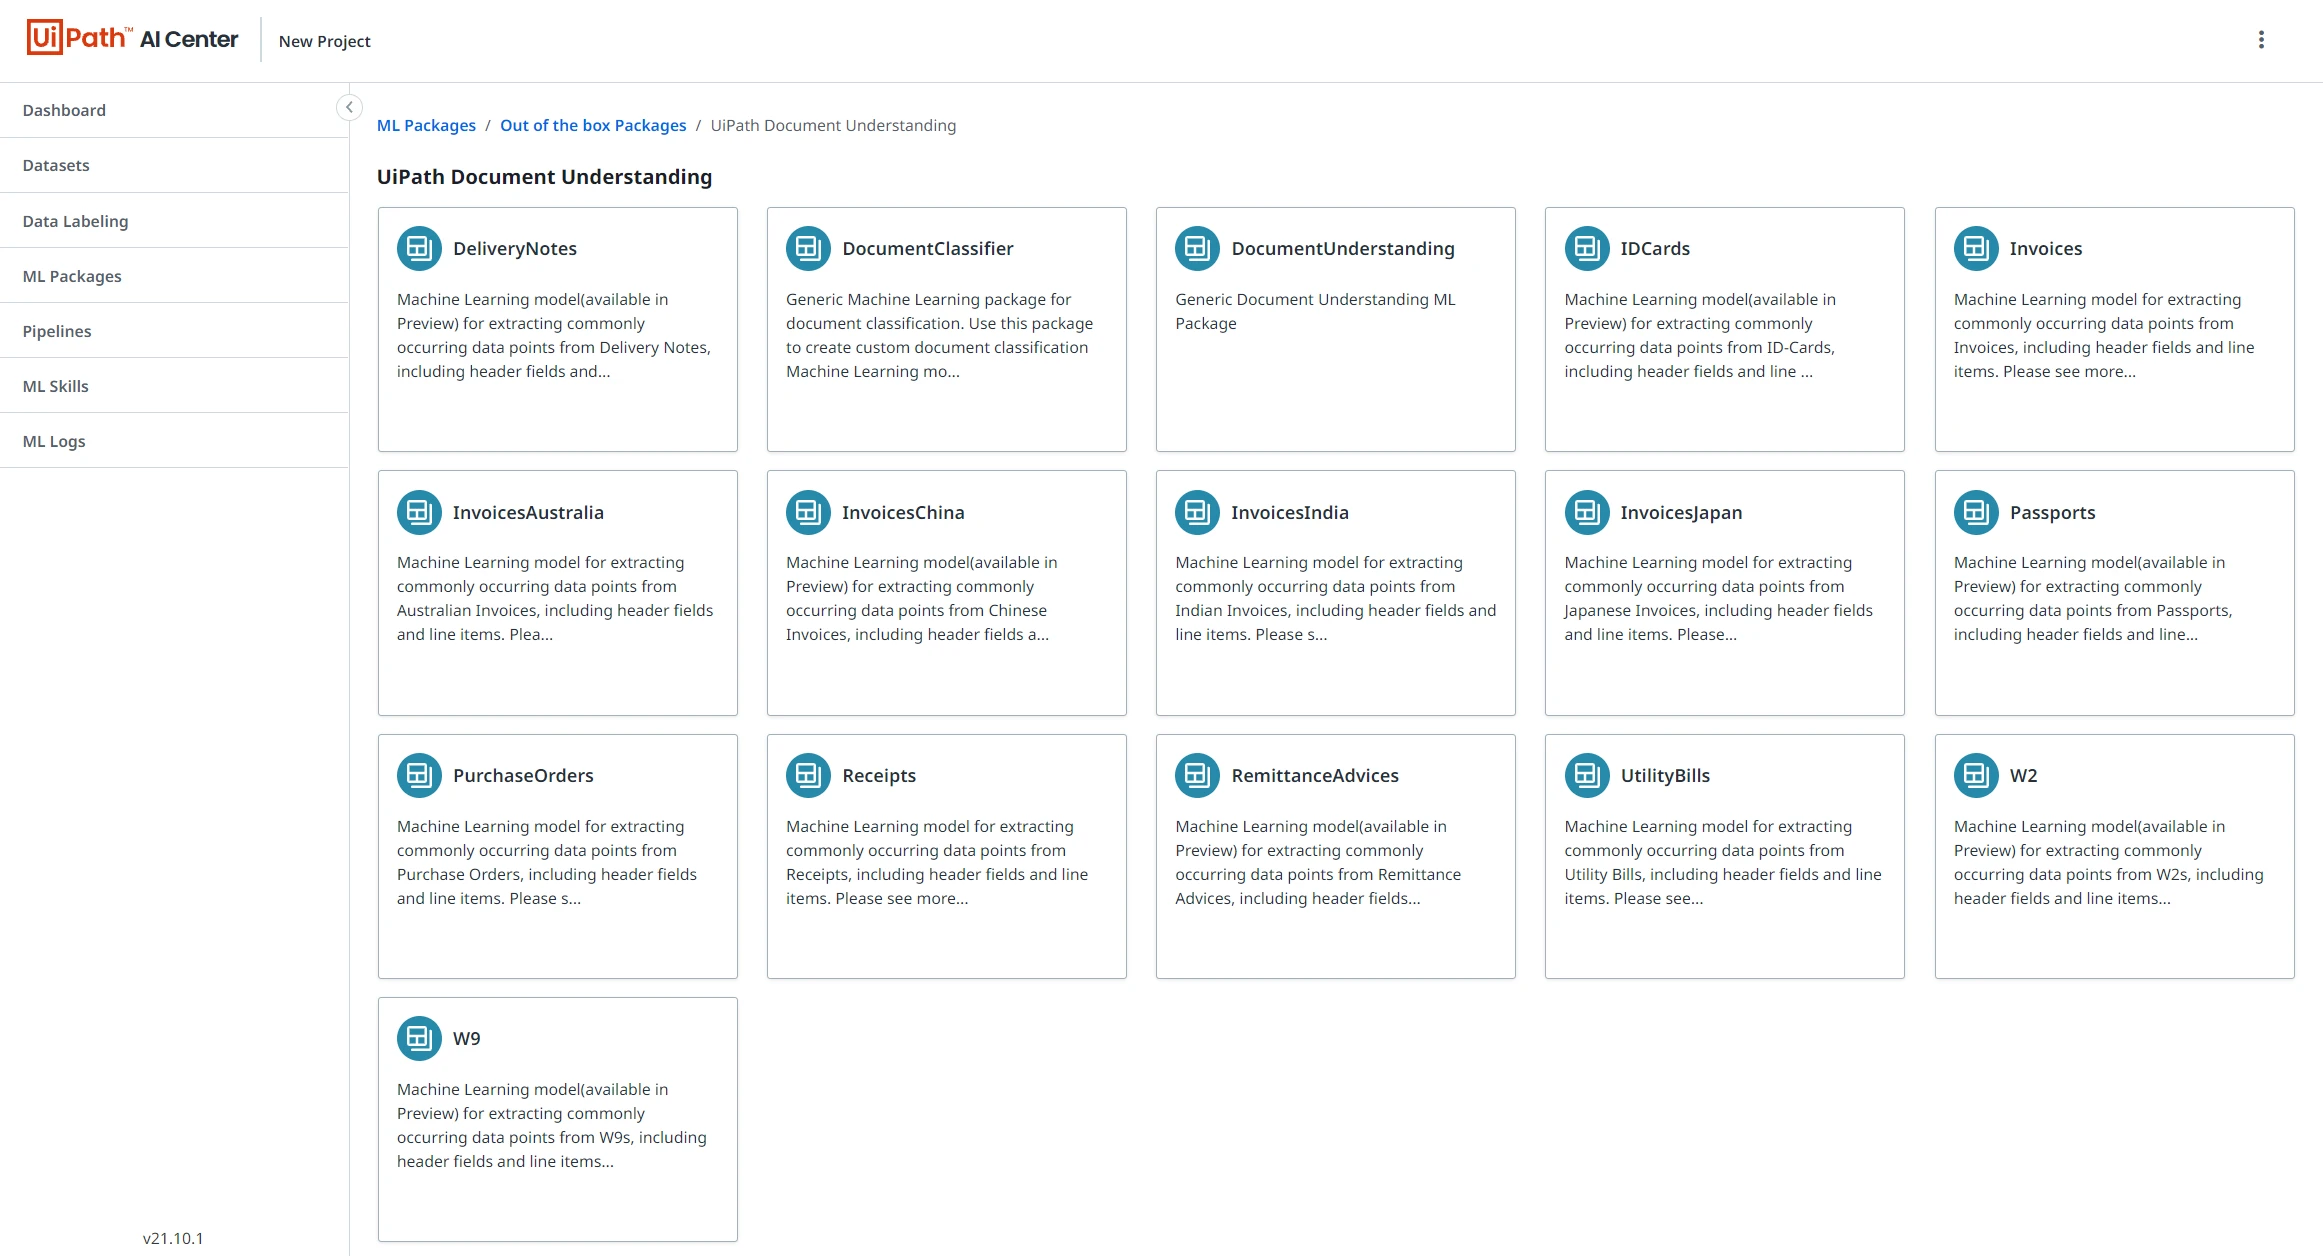Click the UtilityBills package icon
Screen dimensions: 2323x1256
tap(1587, 775)
